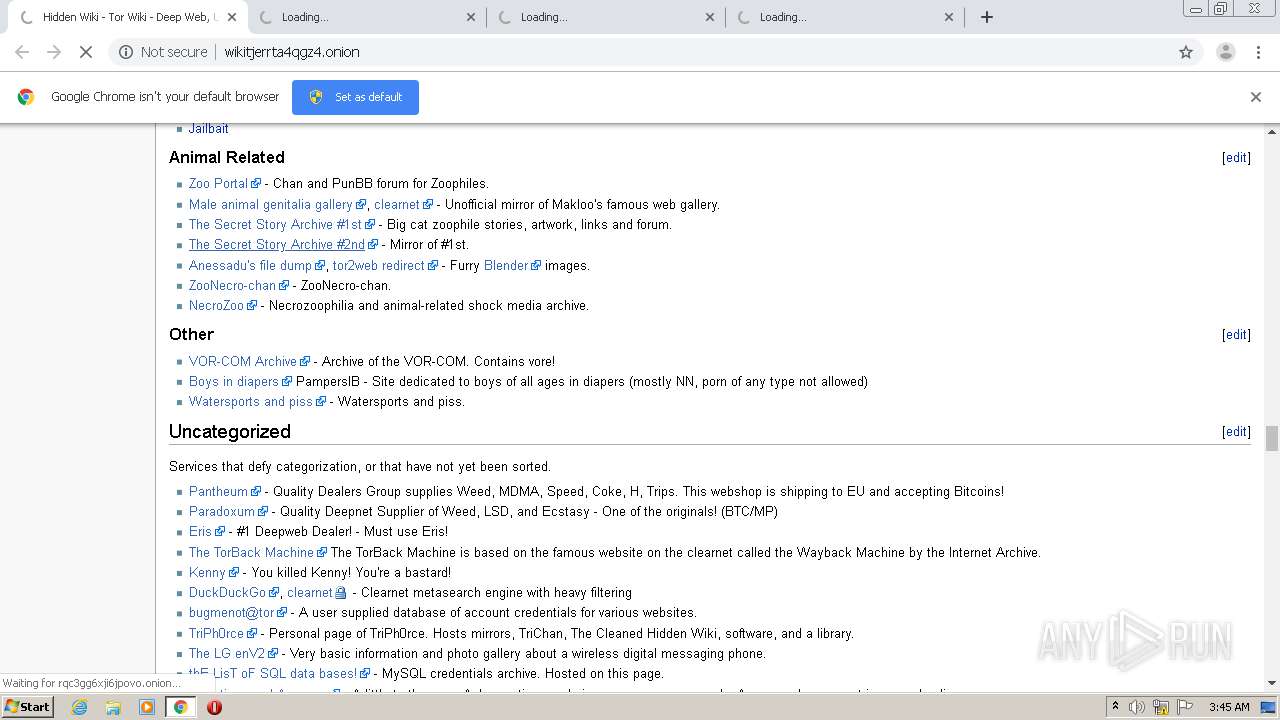Screen dimensions: 1280x720
Task: Switch to the Hidden Wiki tab
Action: tap(126, 17)
